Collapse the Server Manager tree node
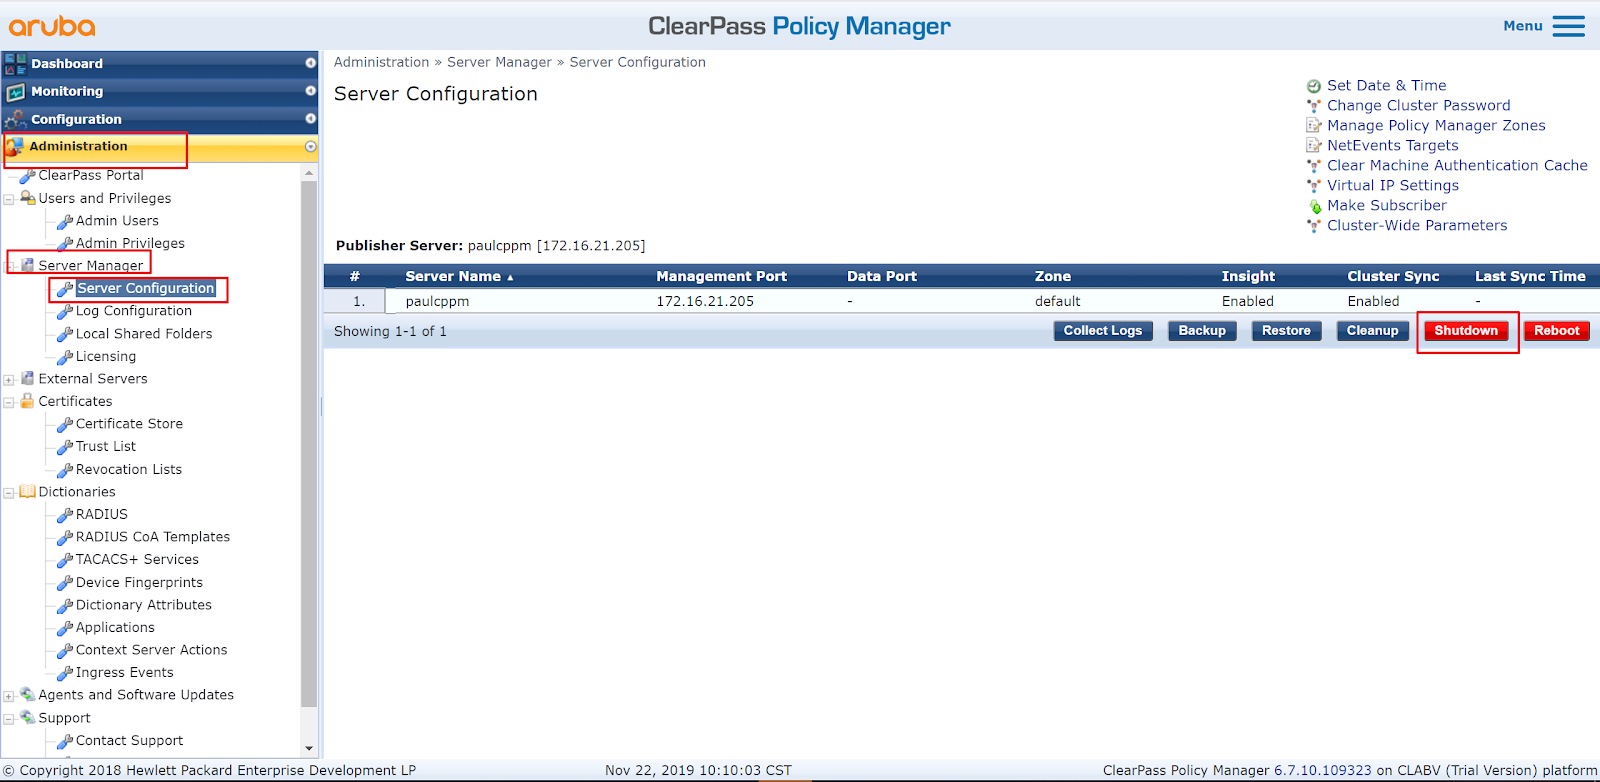This screenshot has height=782, width=1600. (9, 266)
